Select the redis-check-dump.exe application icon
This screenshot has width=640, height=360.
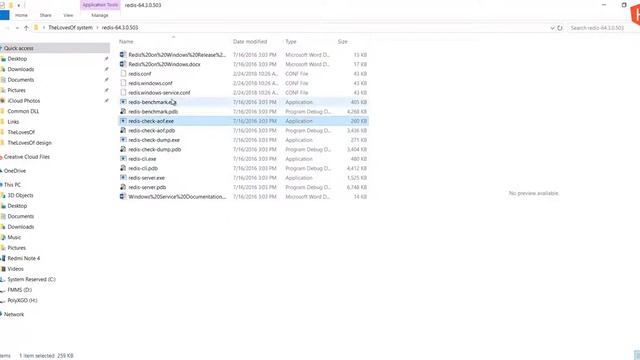pyautogui.click(x=123, y=140)
